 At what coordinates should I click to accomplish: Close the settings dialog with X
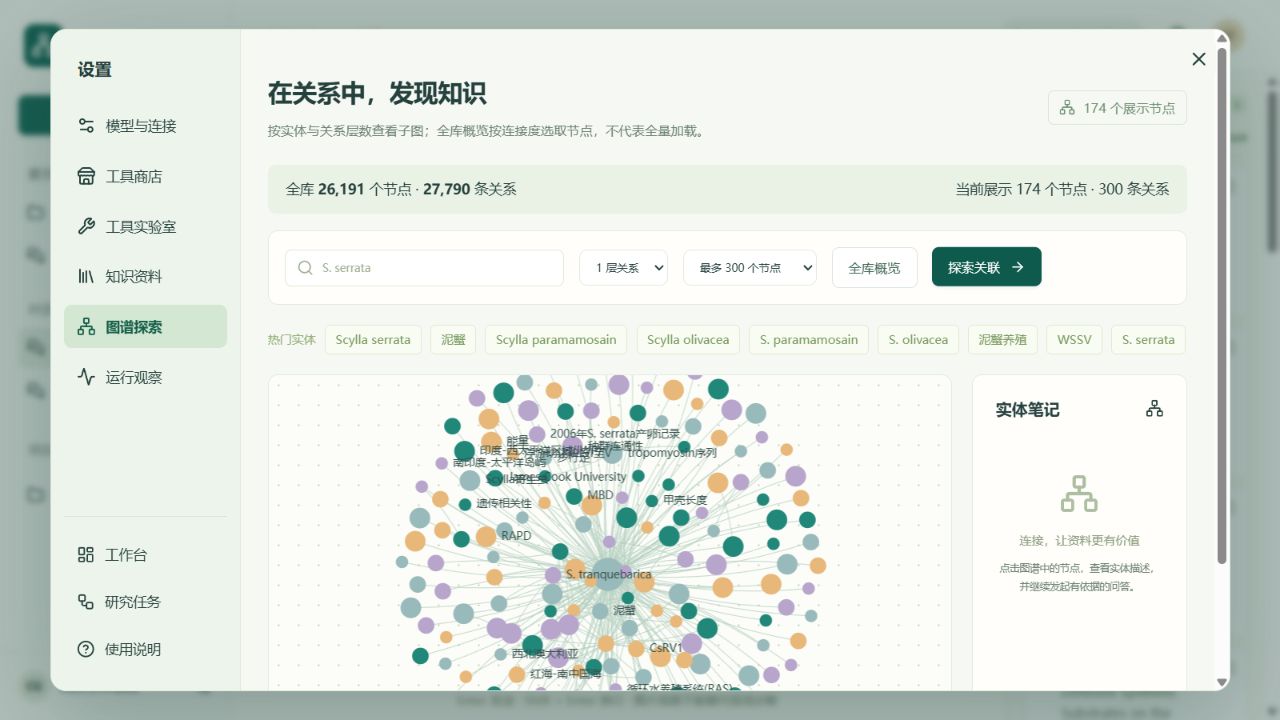click(x=1199, y=59)
